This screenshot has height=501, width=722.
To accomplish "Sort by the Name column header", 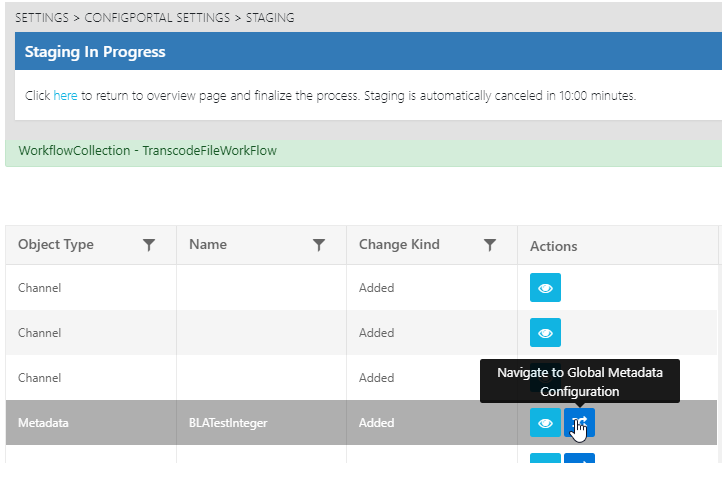I will coord(208,245).
